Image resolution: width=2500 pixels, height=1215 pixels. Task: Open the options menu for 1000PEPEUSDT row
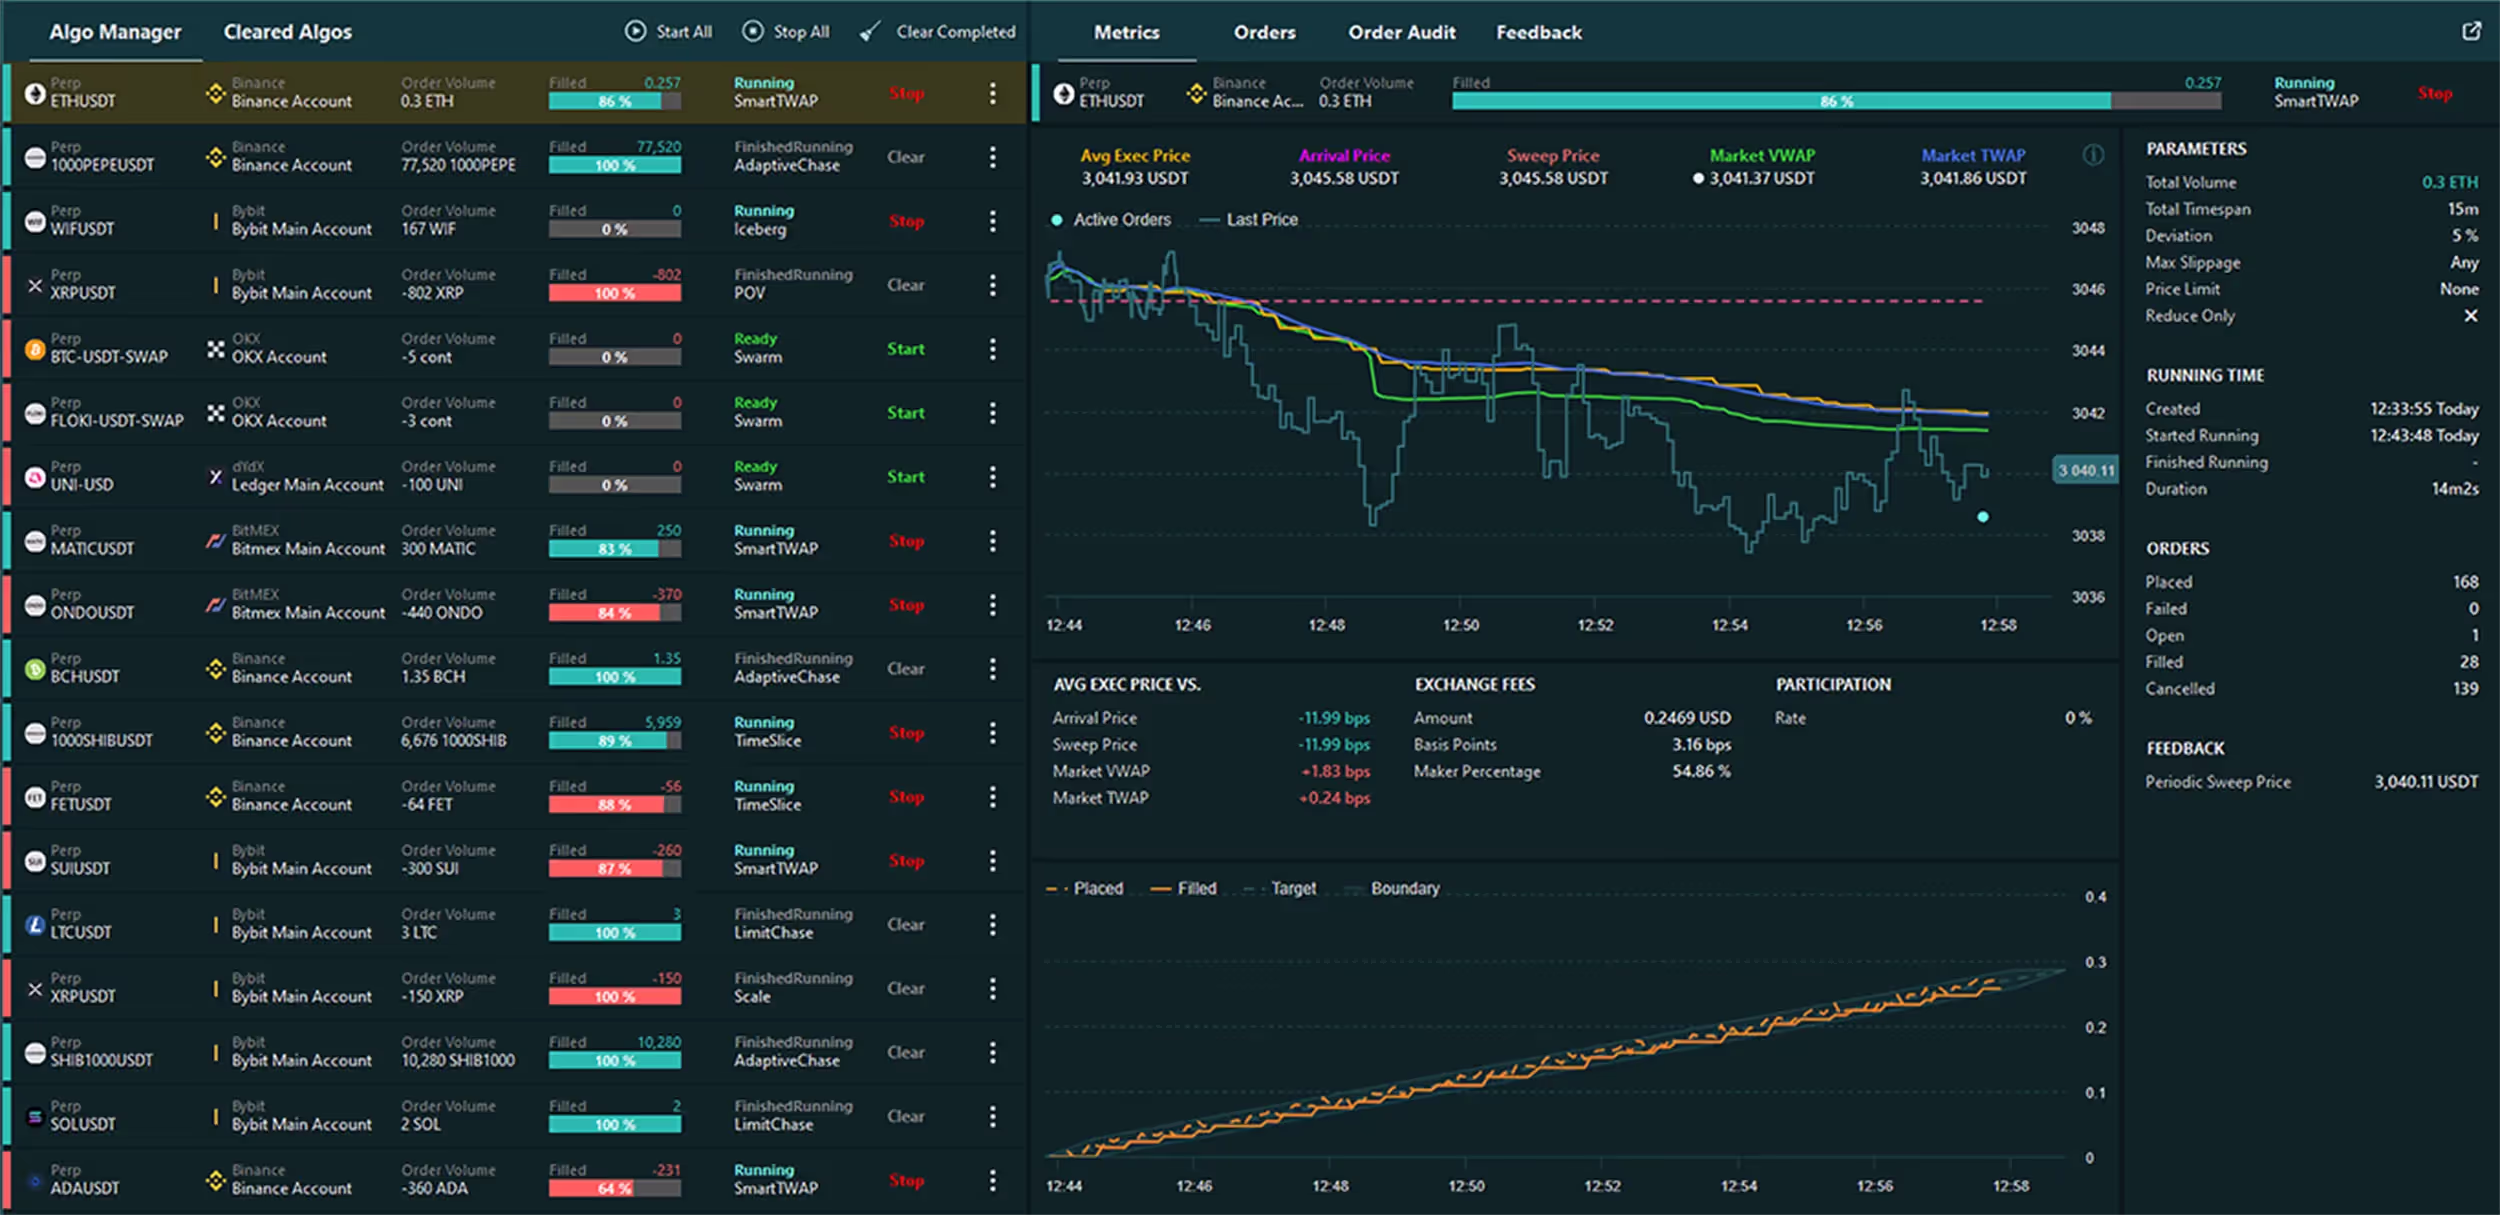[x=992, y=157]
